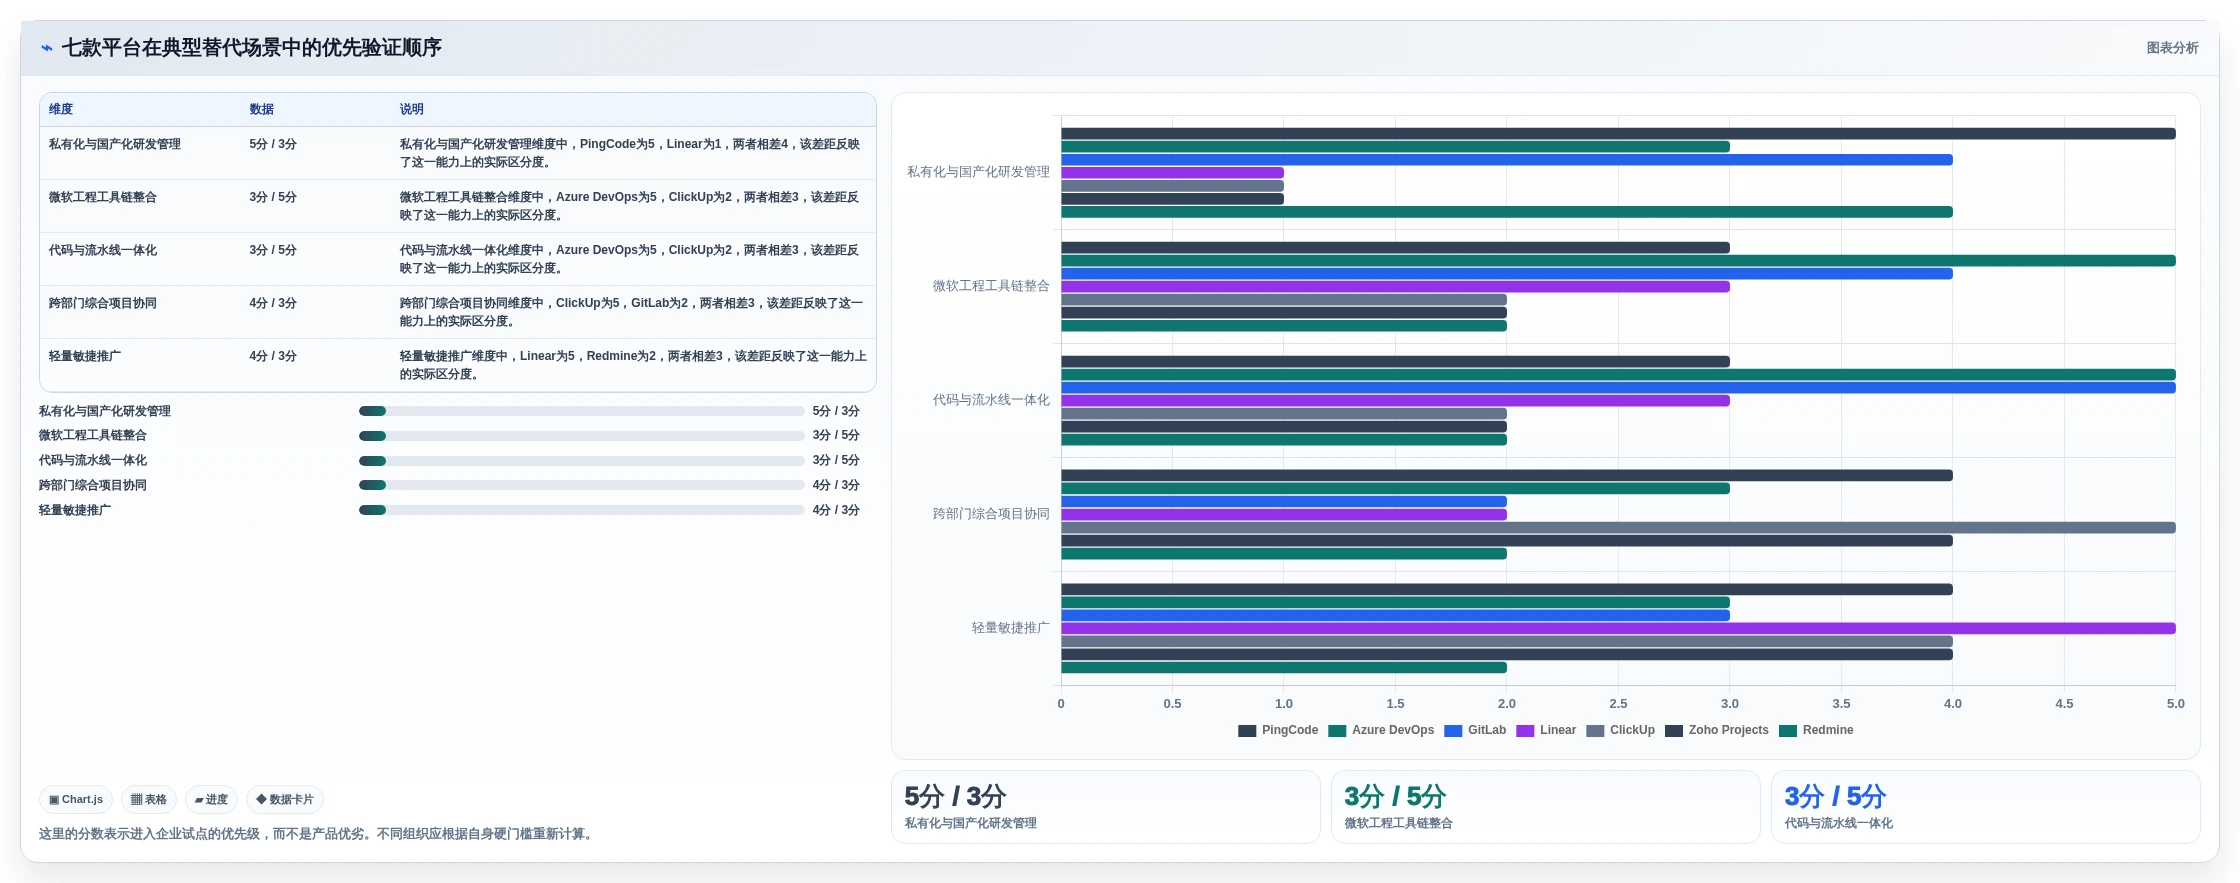The width and height of the screenshot is (2240, 883).
Task: Click the 图表分析 label in the header
Action: 2172,48
